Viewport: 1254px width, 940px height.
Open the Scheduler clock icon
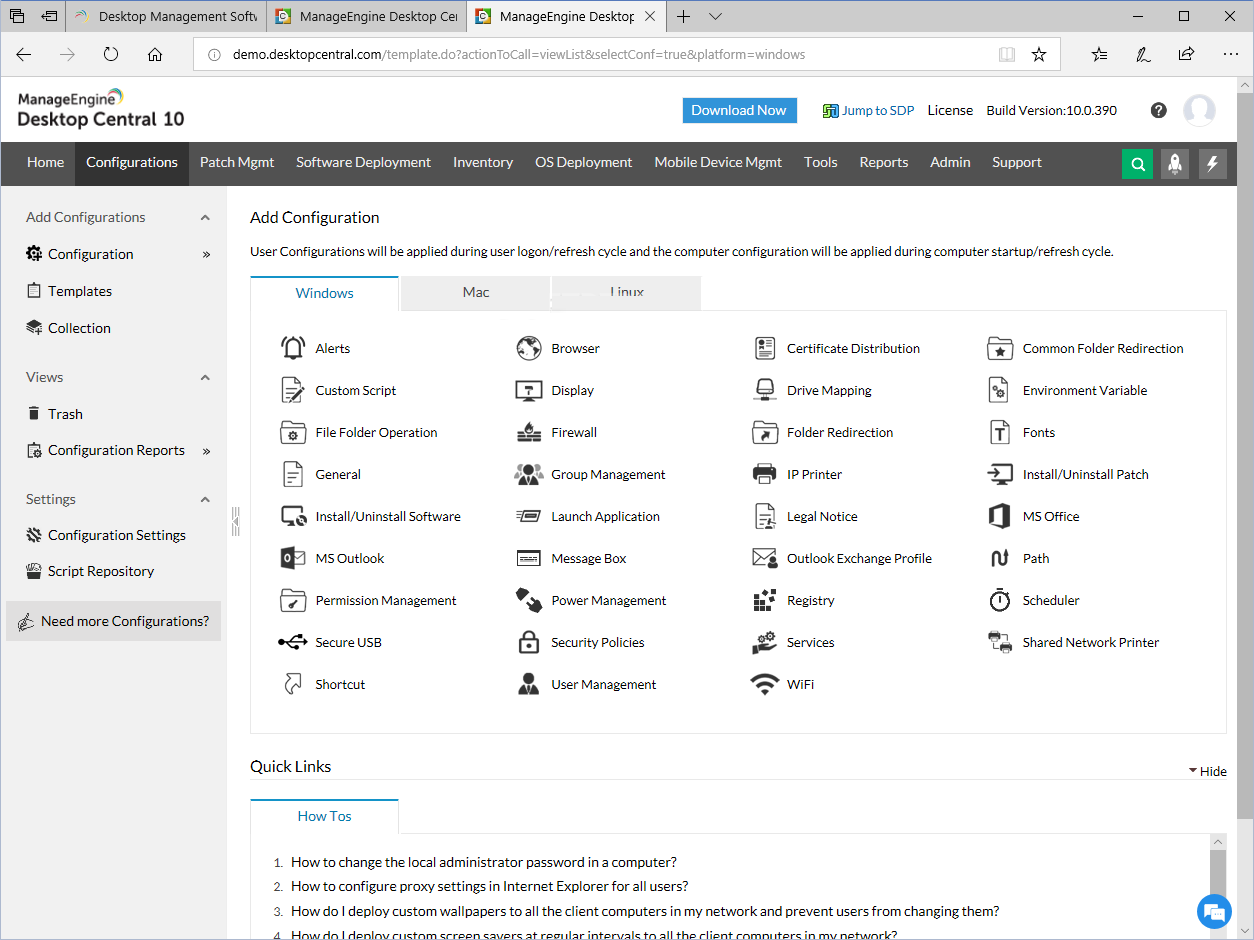(x=1000, y=601)
